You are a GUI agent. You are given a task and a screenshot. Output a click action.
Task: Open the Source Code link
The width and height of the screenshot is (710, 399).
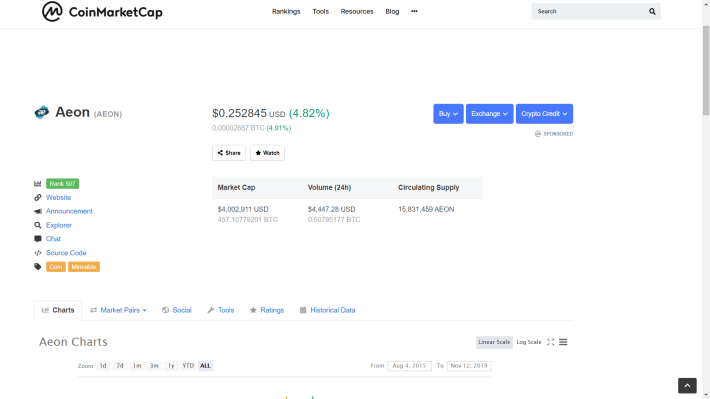pos(66,253)
